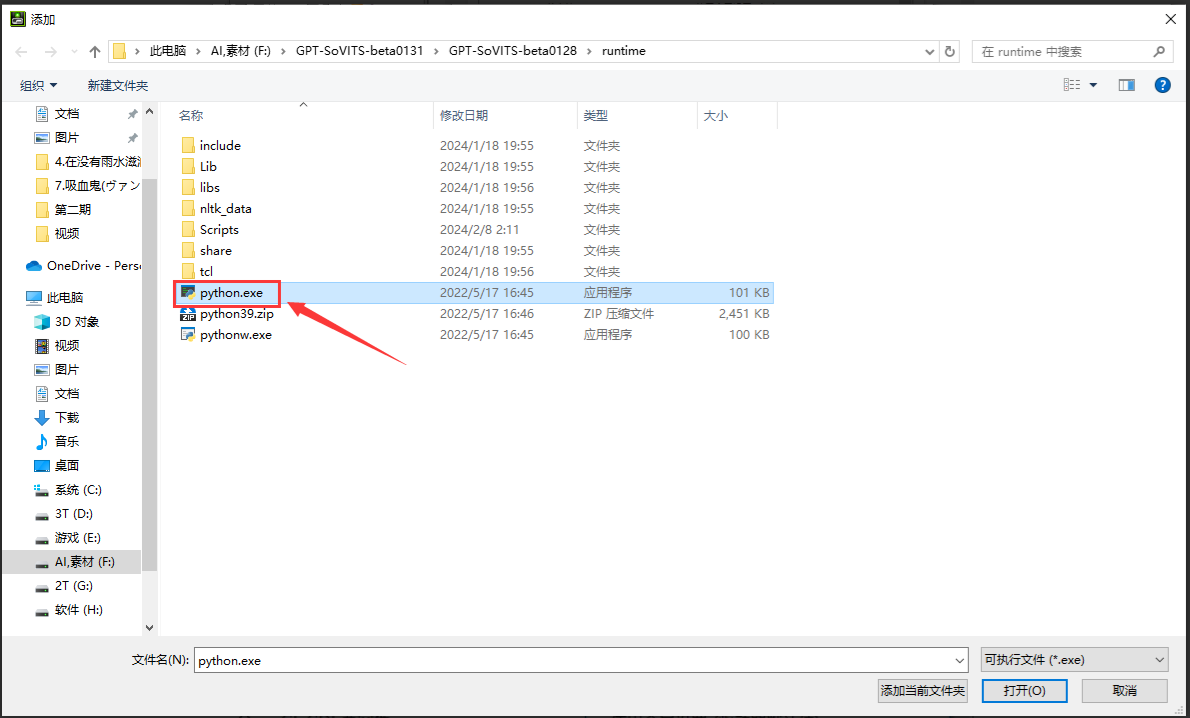The width and height of the screenshot is (1190, 718).
Task: Open the 组织 organize menu
Action: (x=39, y=86)
